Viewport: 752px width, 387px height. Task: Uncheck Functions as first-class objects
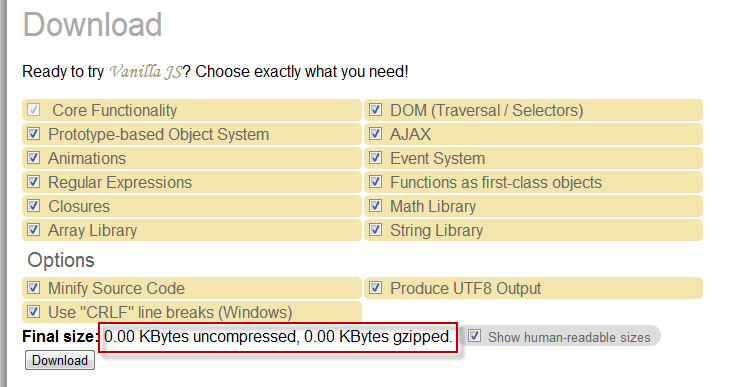pos(375,181)
